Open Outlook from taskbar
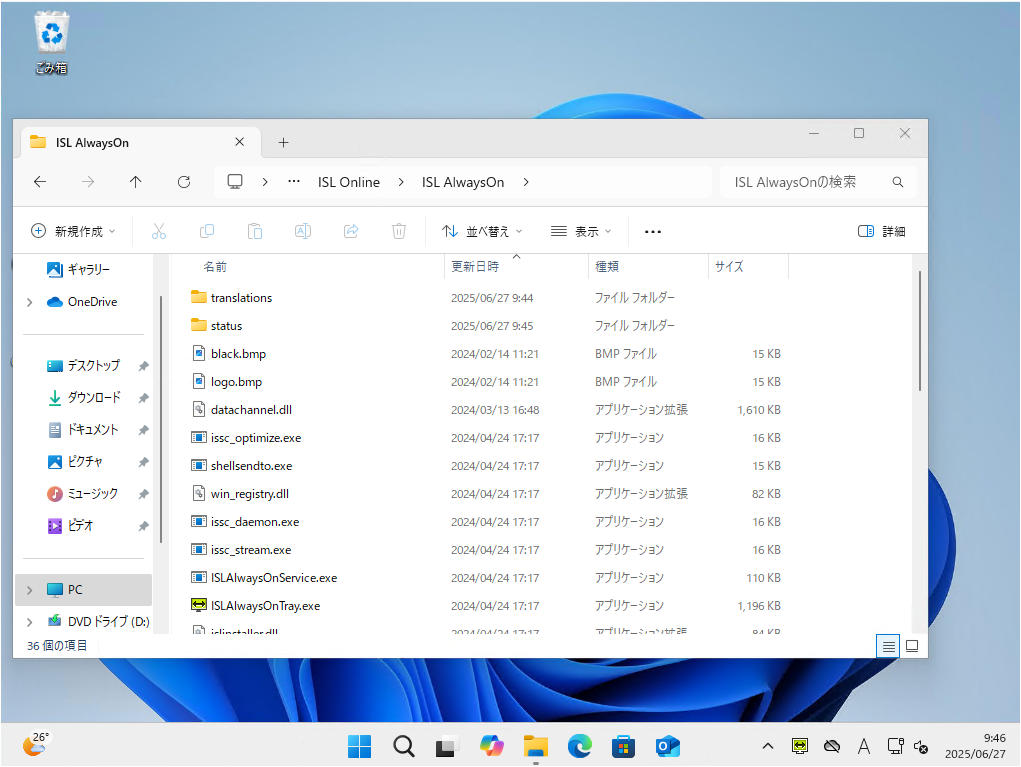 (x=667, y=746)
